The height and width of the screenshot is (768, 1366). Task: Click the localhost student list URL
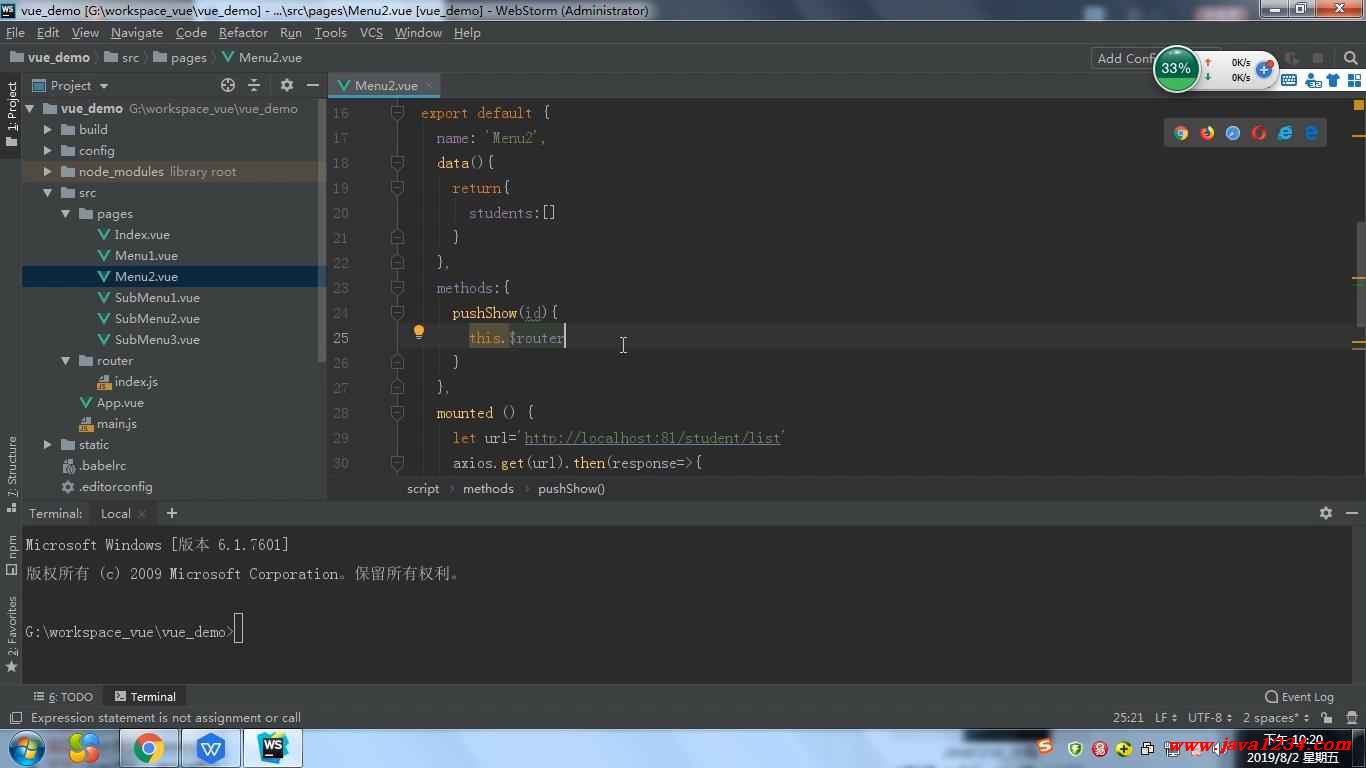point(652,438)
